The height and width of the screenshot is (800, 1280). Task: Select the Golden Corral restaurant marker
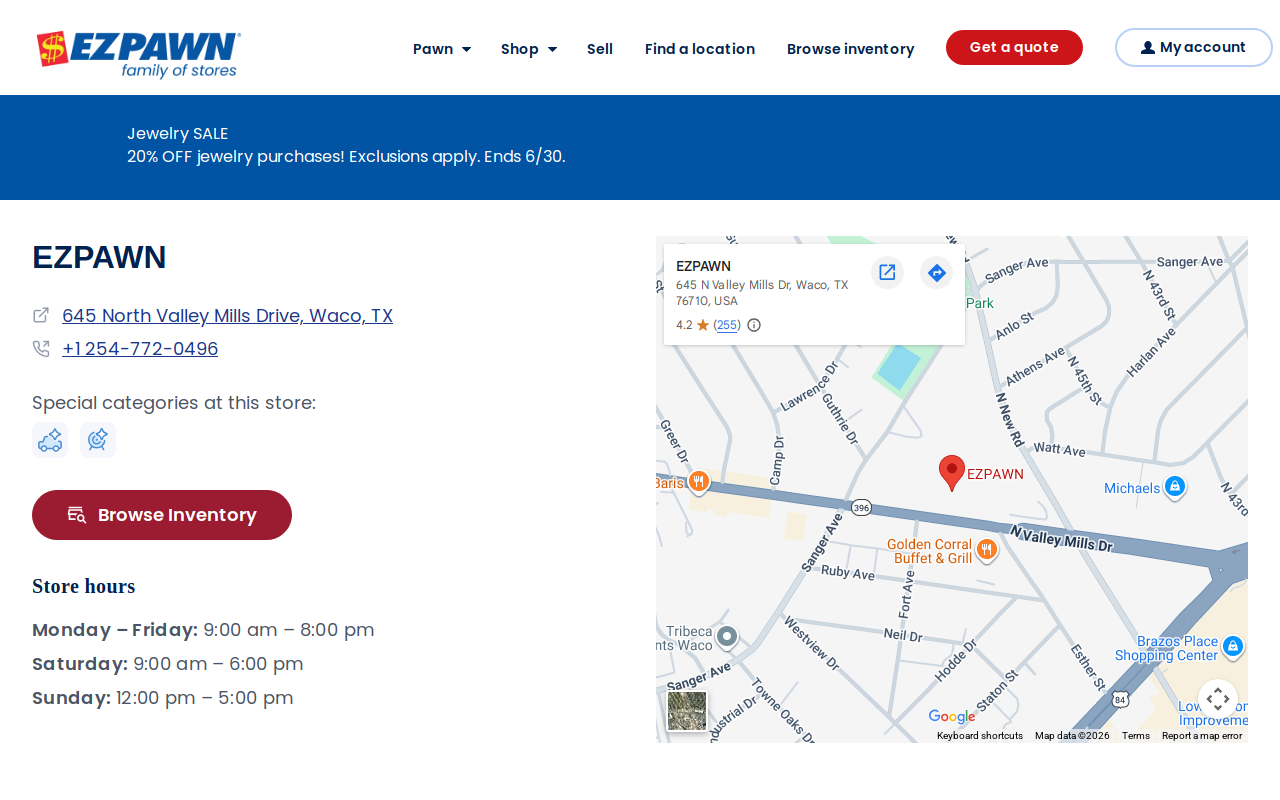coord(987,549)
